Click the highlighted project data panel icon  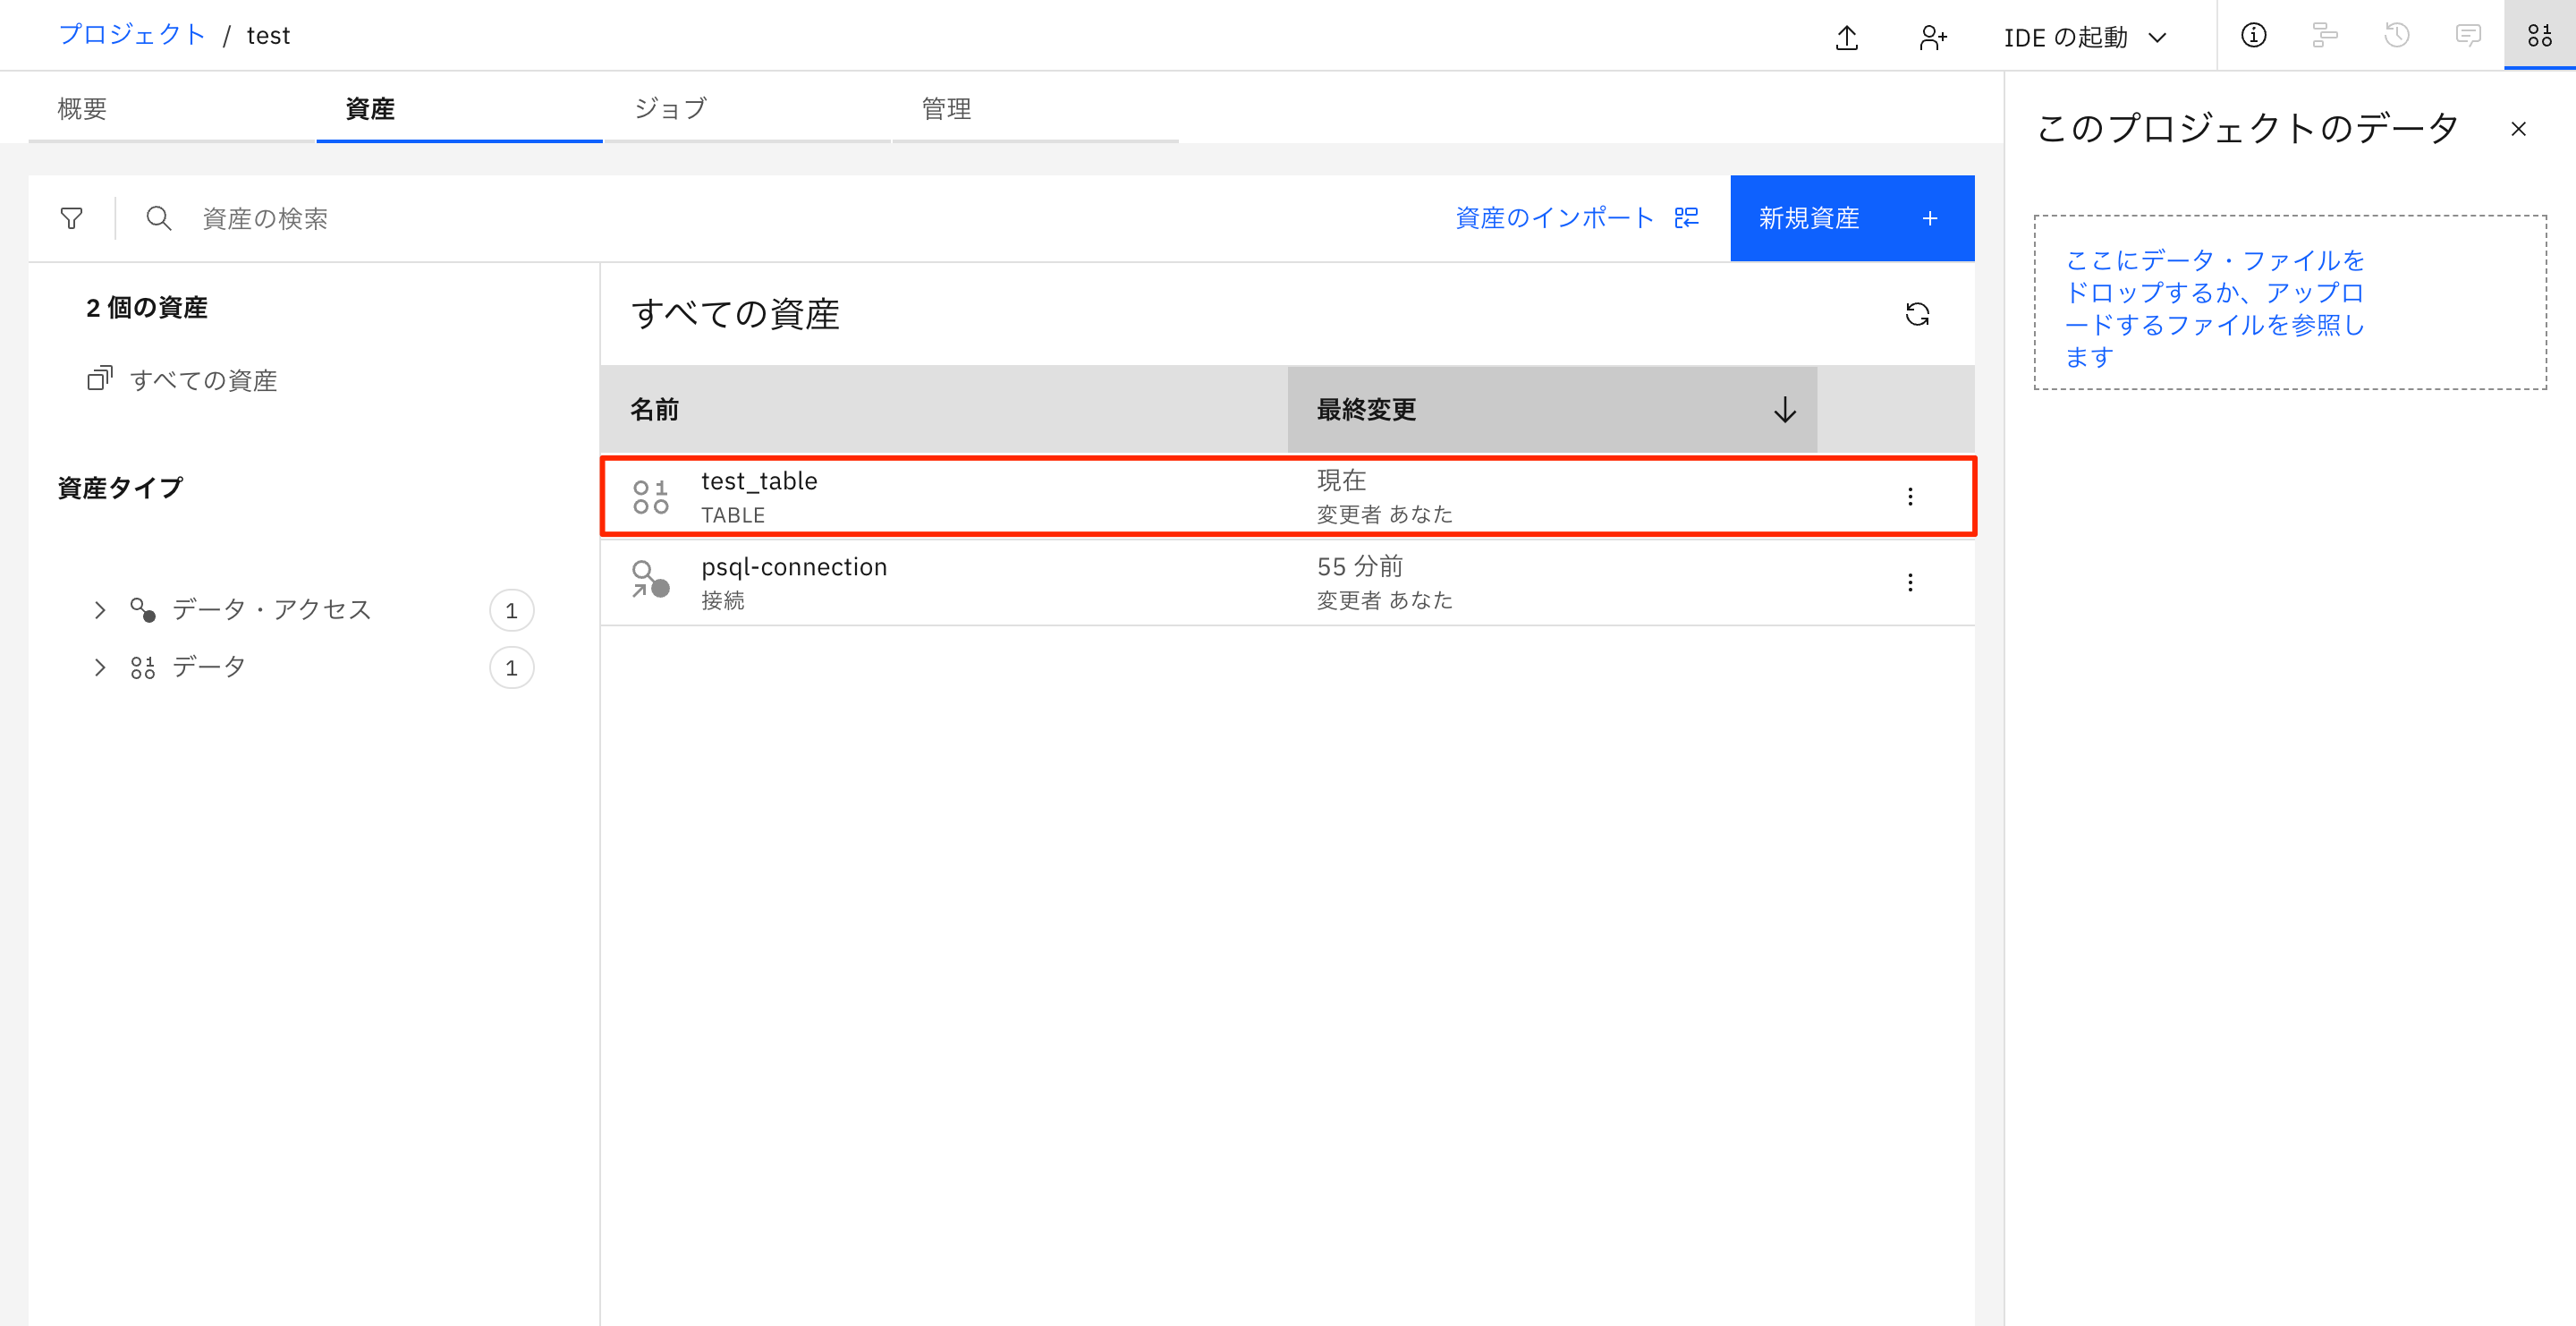click(2539, 35)
